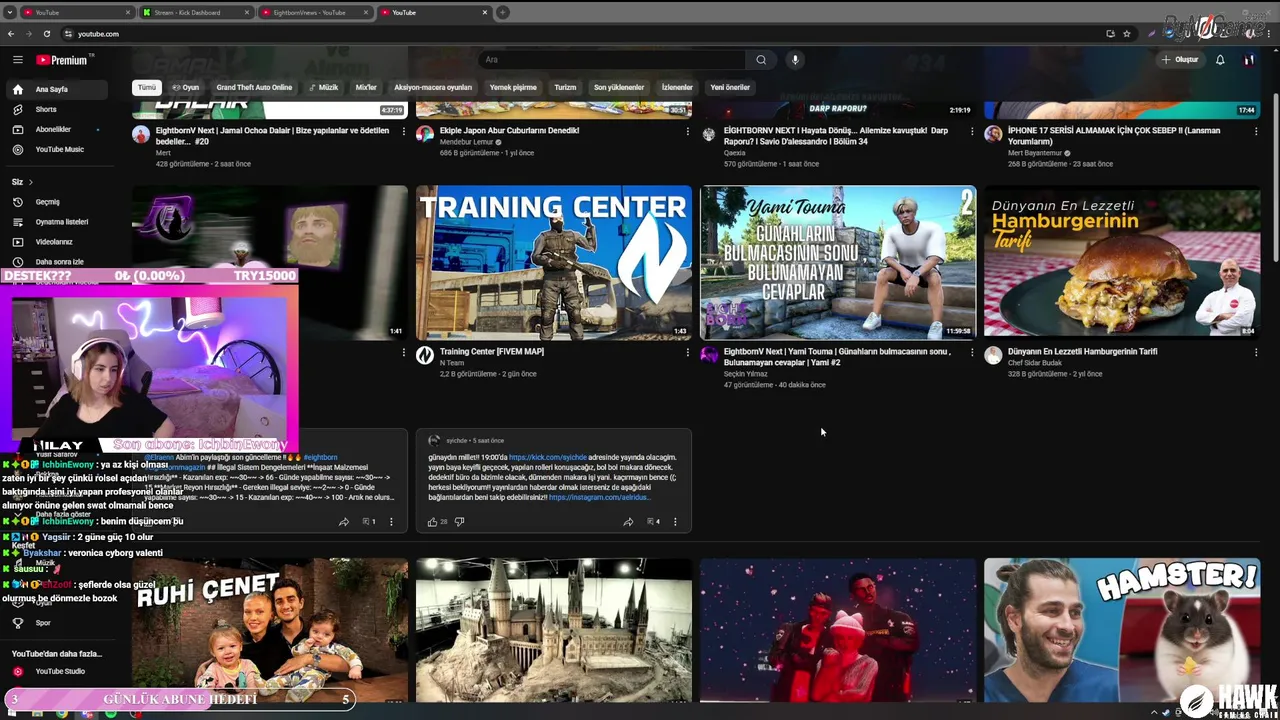Open comments on the syichde post
This screenshot has height=720, width=1280.
[x=653, y=521]
